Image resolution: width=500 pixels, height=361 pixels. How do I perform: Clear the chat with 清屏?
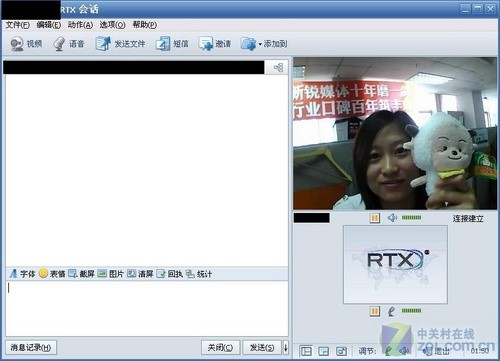[x=140, y=274]
